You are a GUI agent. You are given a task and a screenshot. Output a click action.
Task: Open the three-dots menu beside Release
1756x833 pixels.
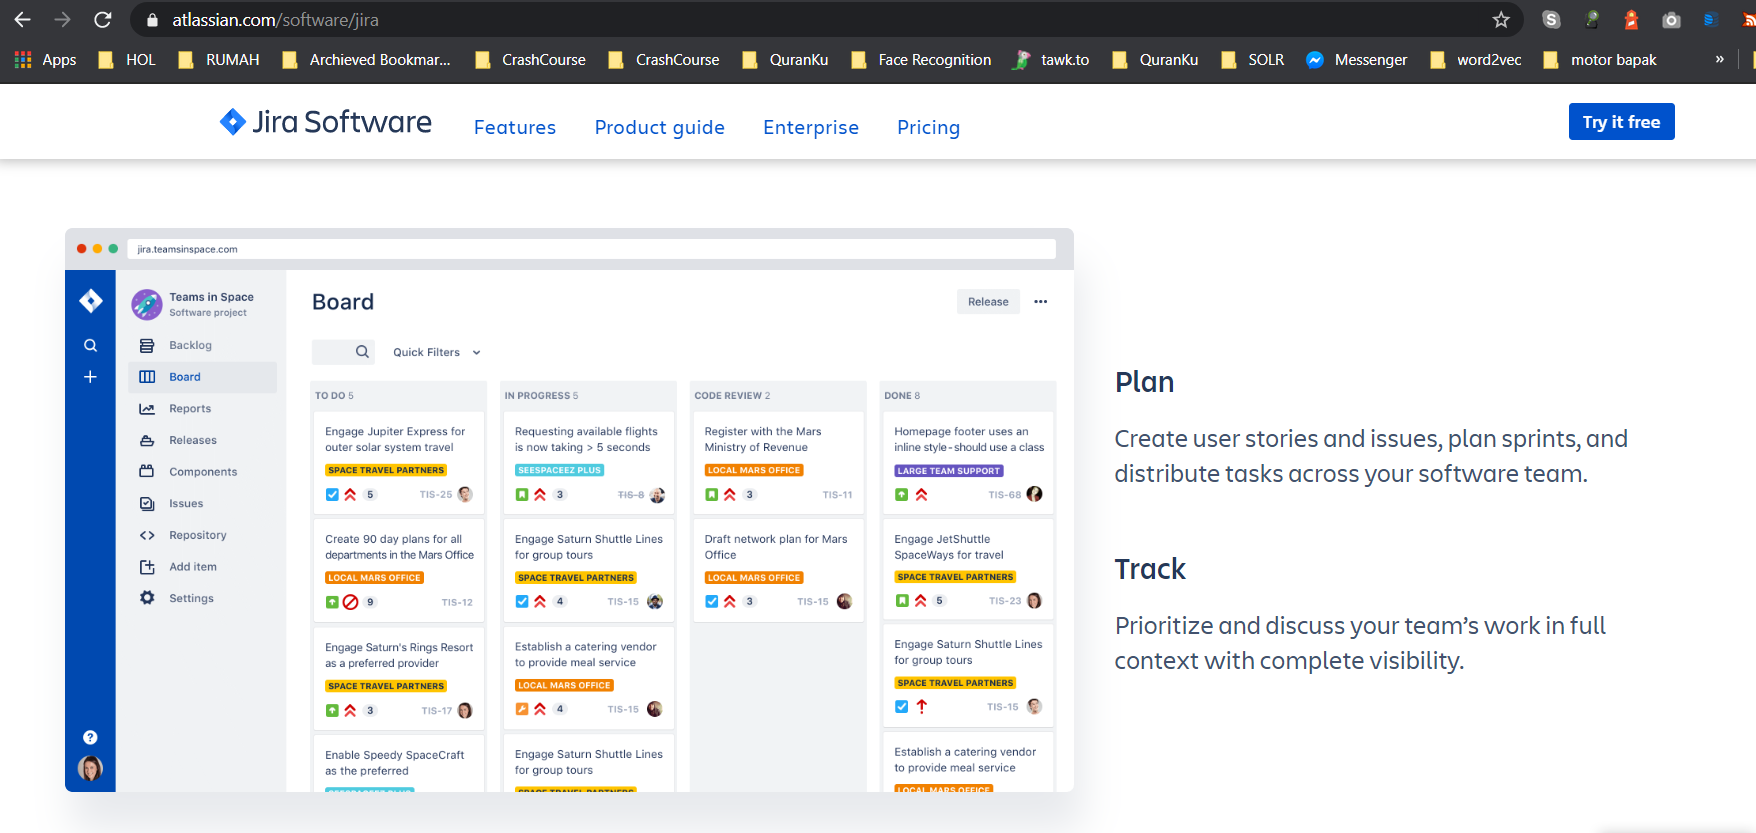click(1041, 301)
